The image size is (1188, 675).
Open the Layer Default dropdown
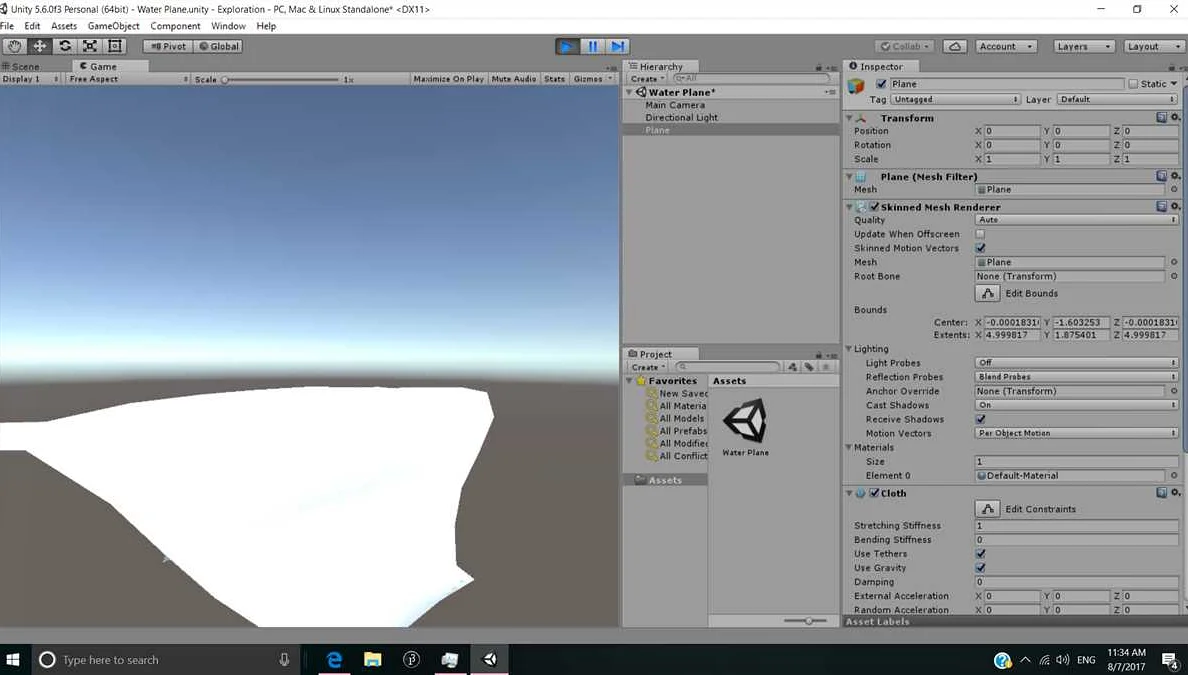pos(1117,99)
